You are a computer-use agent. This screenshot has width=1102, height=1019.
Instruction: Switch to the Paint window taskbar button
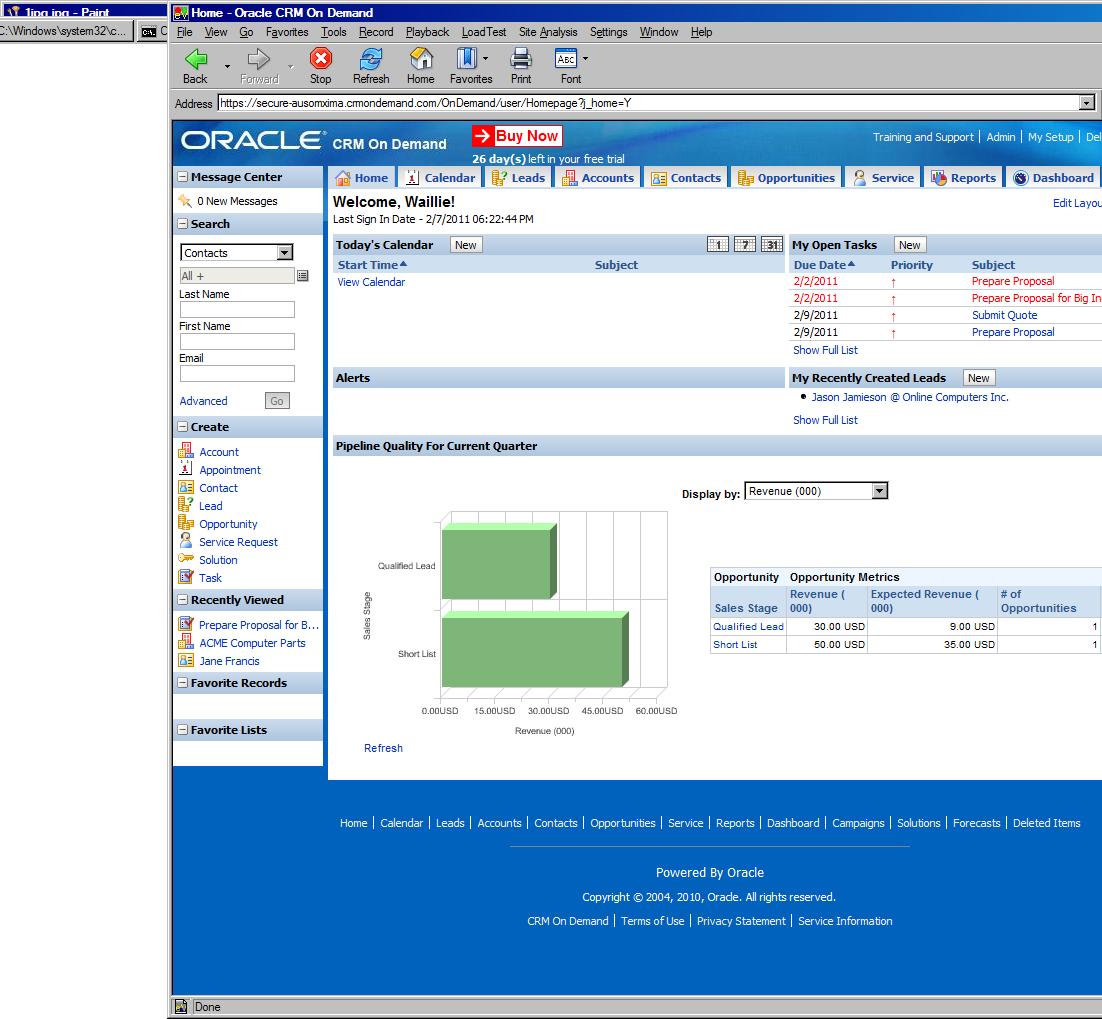(x=84, y=12)
